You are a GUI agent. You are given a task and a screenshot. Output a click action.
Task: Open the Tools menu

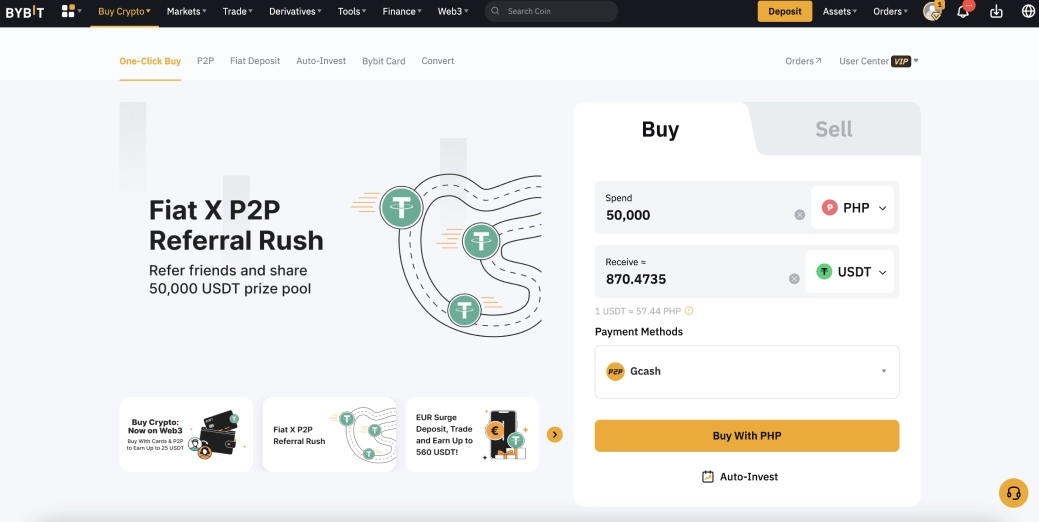(x=352, y=11)
